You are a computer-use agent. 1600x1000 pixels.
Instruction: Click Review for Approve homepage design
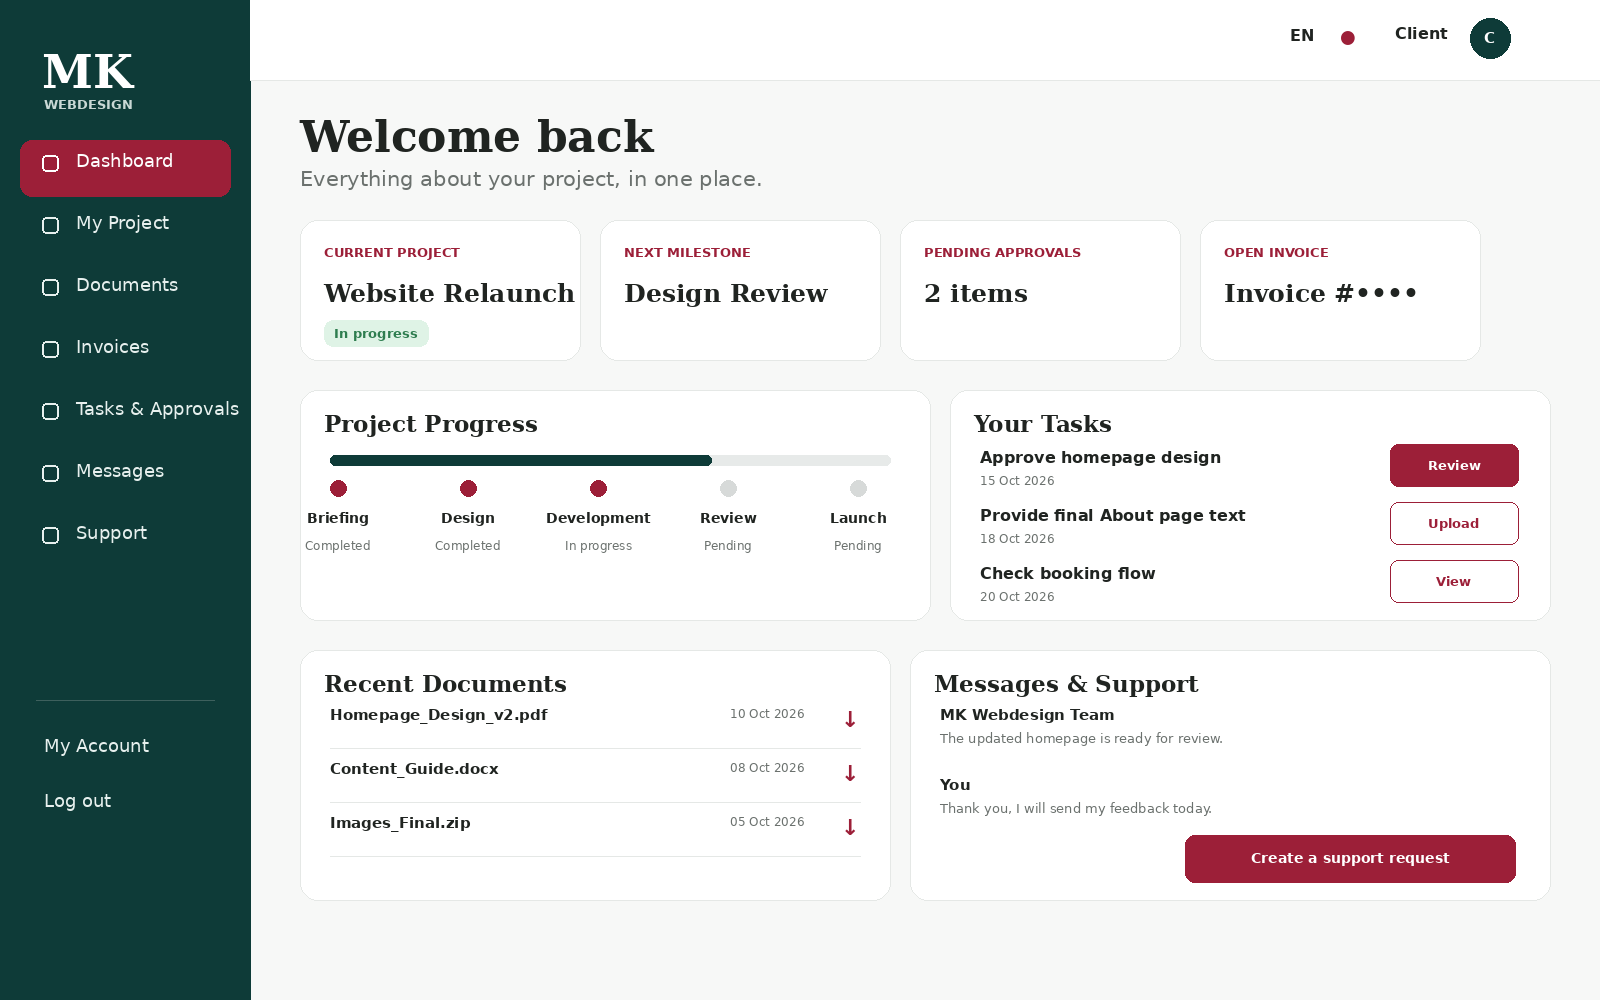point(1454,465)
